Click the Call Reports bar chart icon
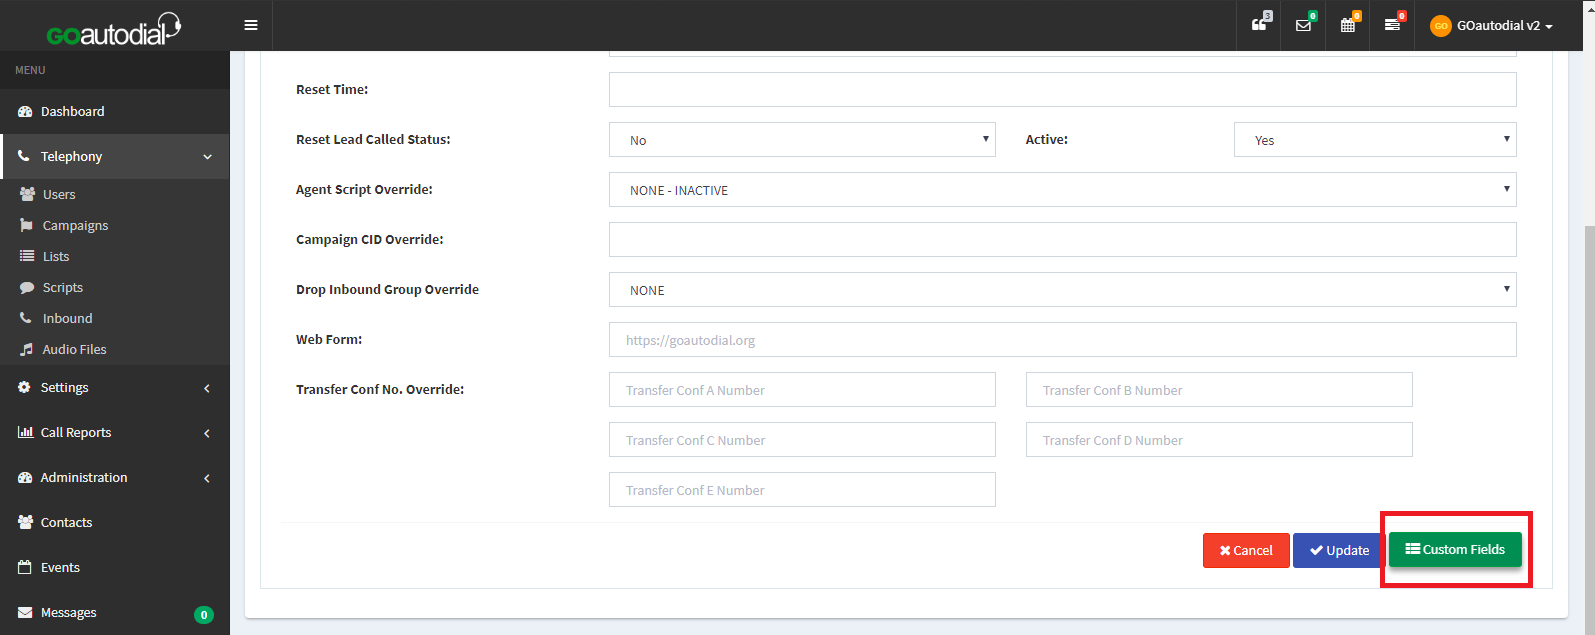 (x=25, y=432)
